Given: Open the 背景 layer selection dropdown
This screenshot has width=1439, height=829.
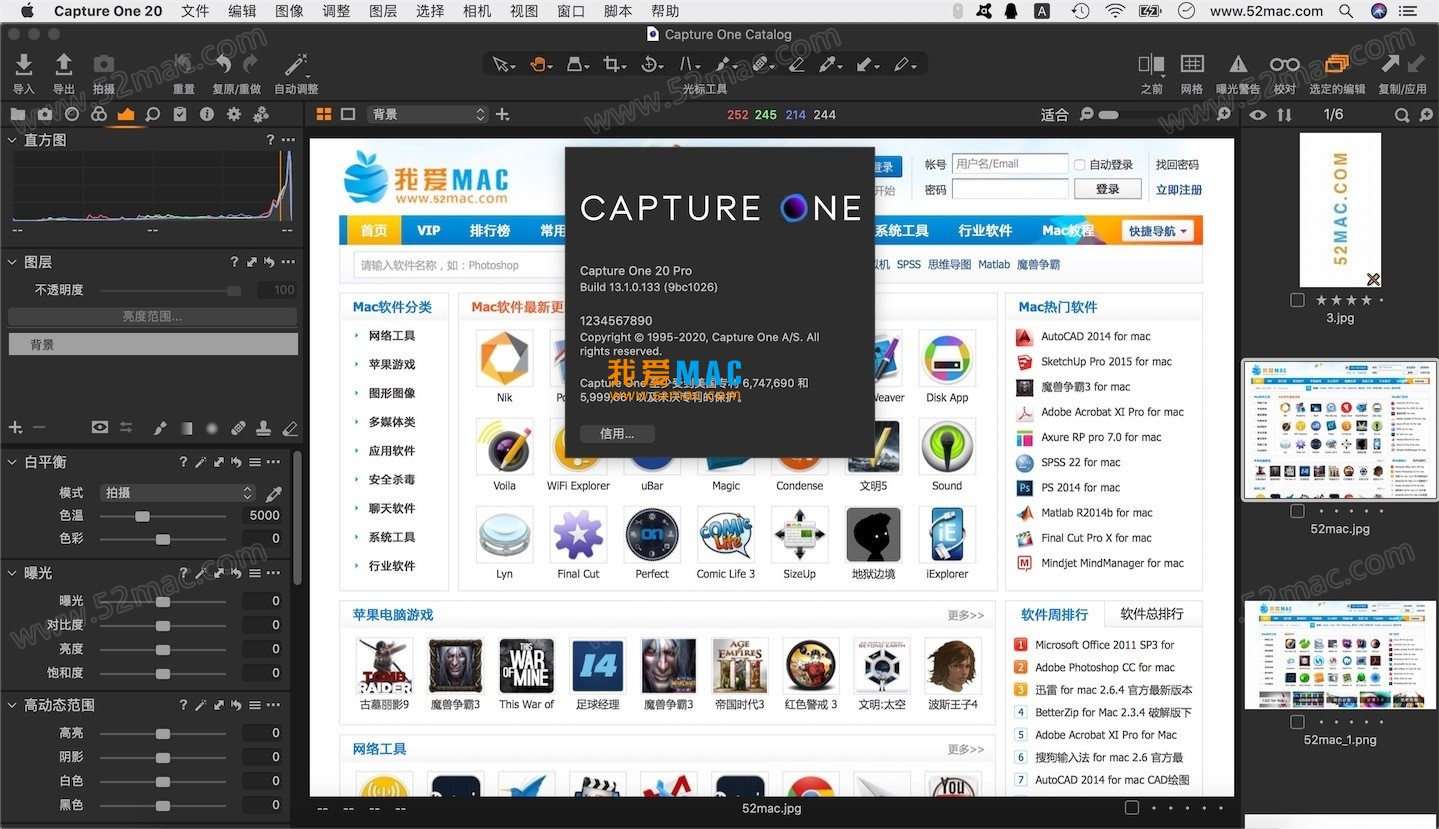Looking at the screenshot, I should click(x=427, y=114).
